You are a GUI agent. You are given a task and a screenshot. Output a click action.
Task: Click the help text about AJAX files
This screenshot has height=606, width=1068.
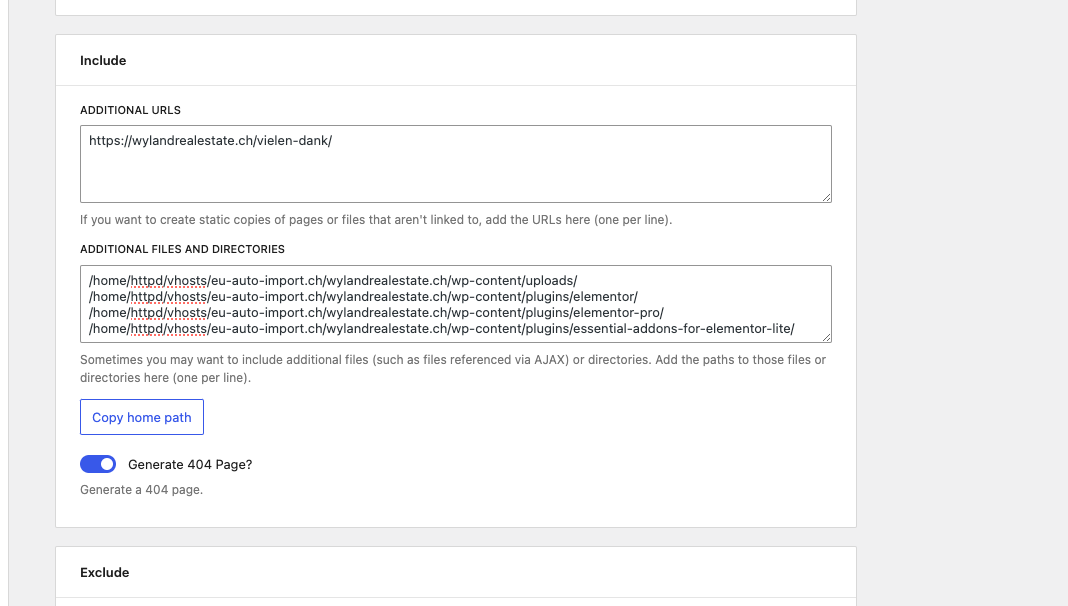[x=452, y=360]
